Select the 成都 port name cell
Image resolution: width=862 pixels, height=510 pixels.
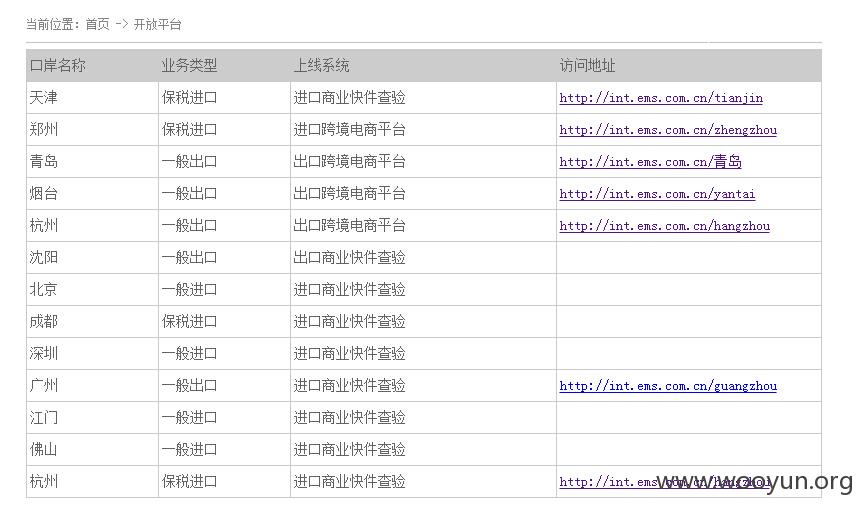pos(92,321)
